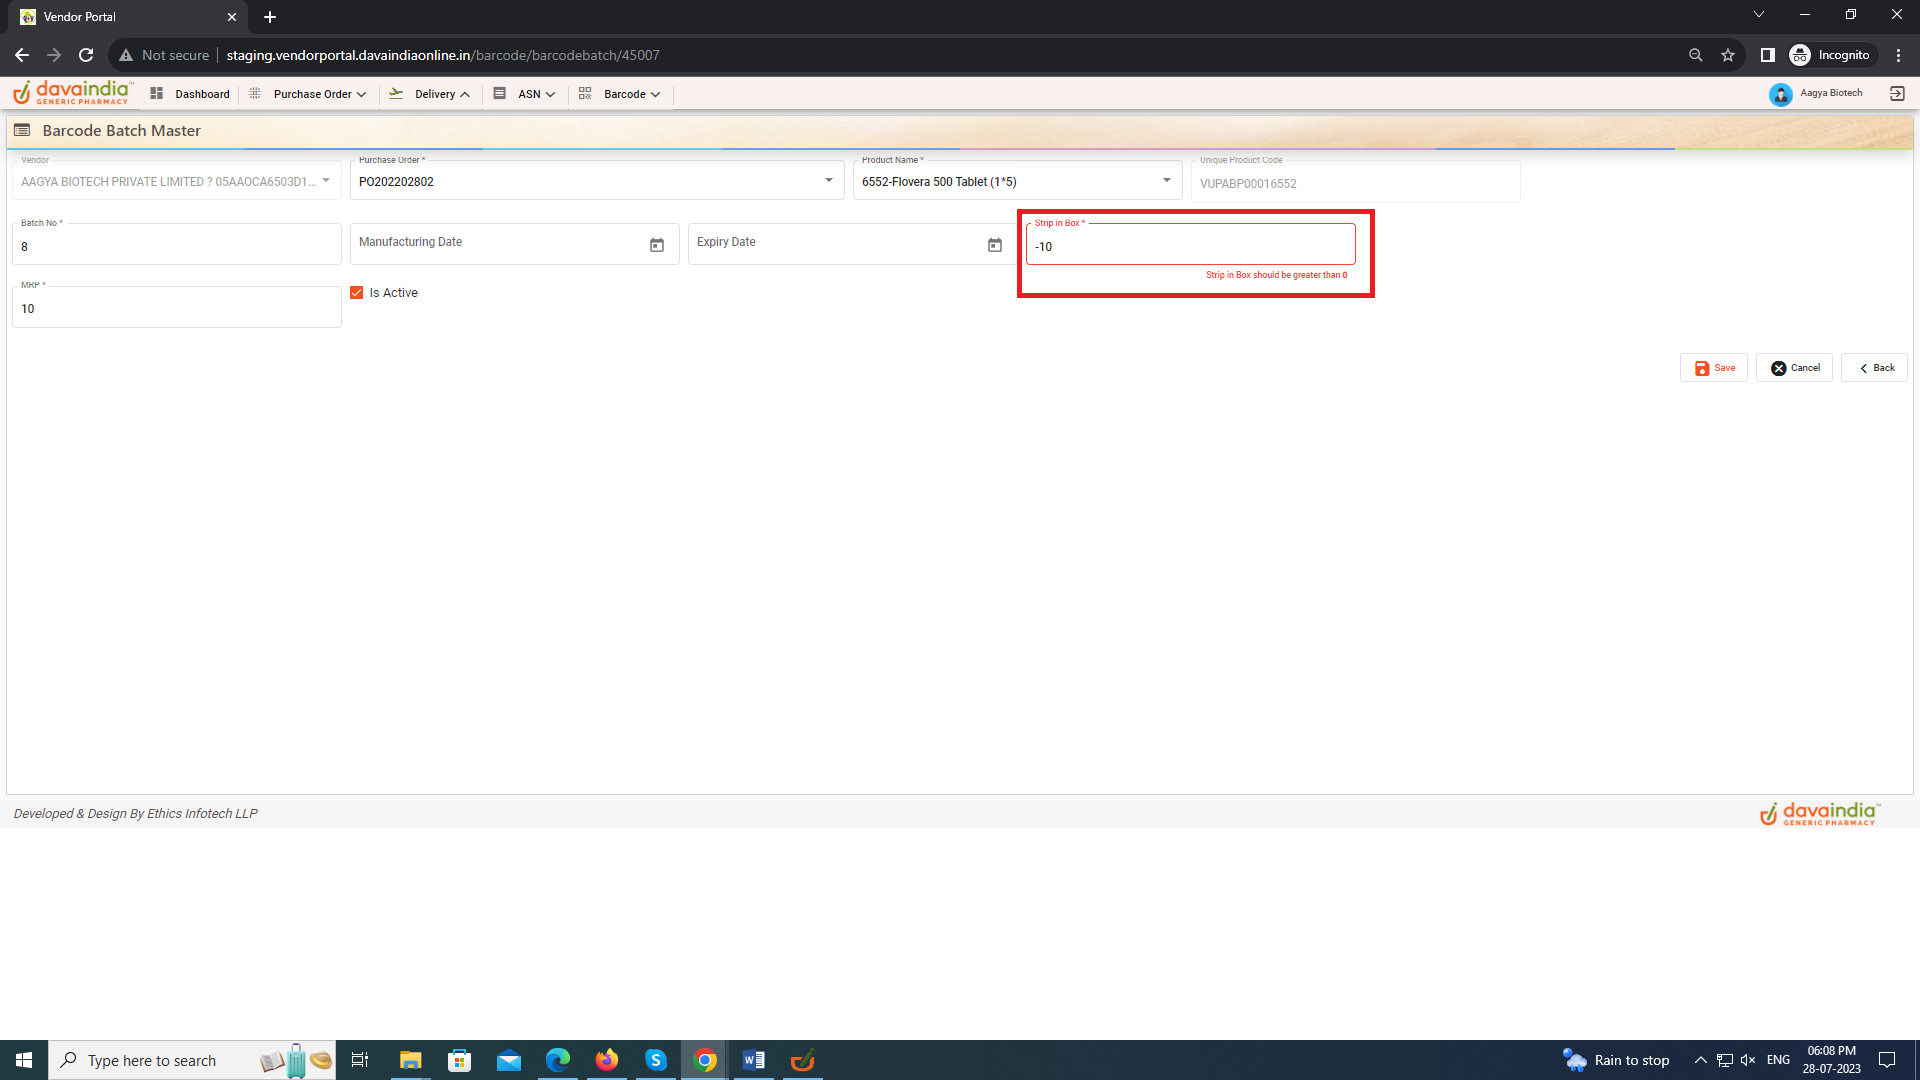
Task: Click the browser zoom magnifier icon
Action: (1695, 55)
